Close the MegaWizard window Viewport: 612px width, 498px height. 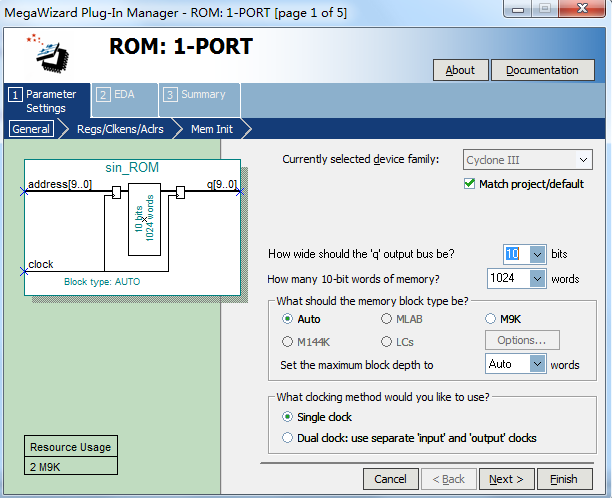pos(582,8)
